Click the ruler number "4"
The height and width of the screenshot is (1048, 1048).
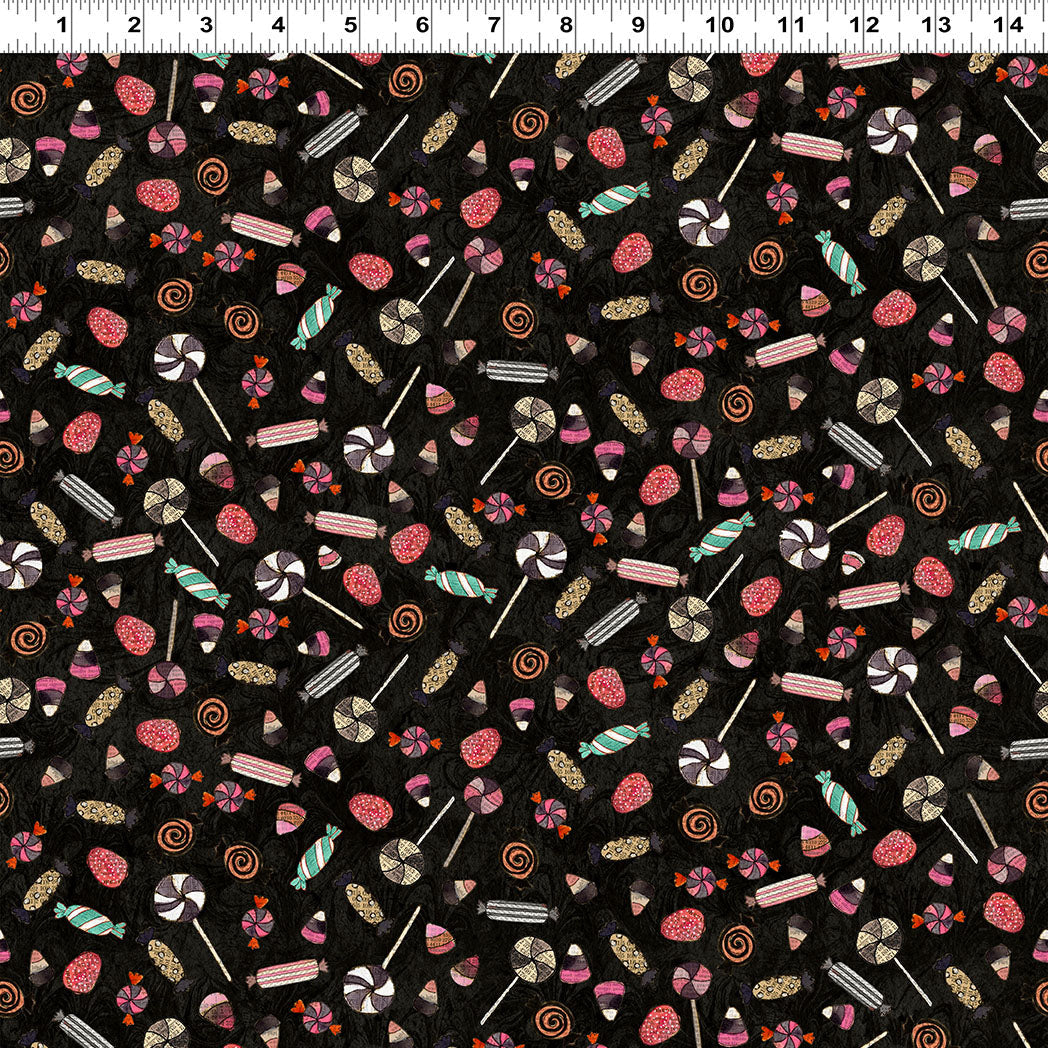click(278, 25)
